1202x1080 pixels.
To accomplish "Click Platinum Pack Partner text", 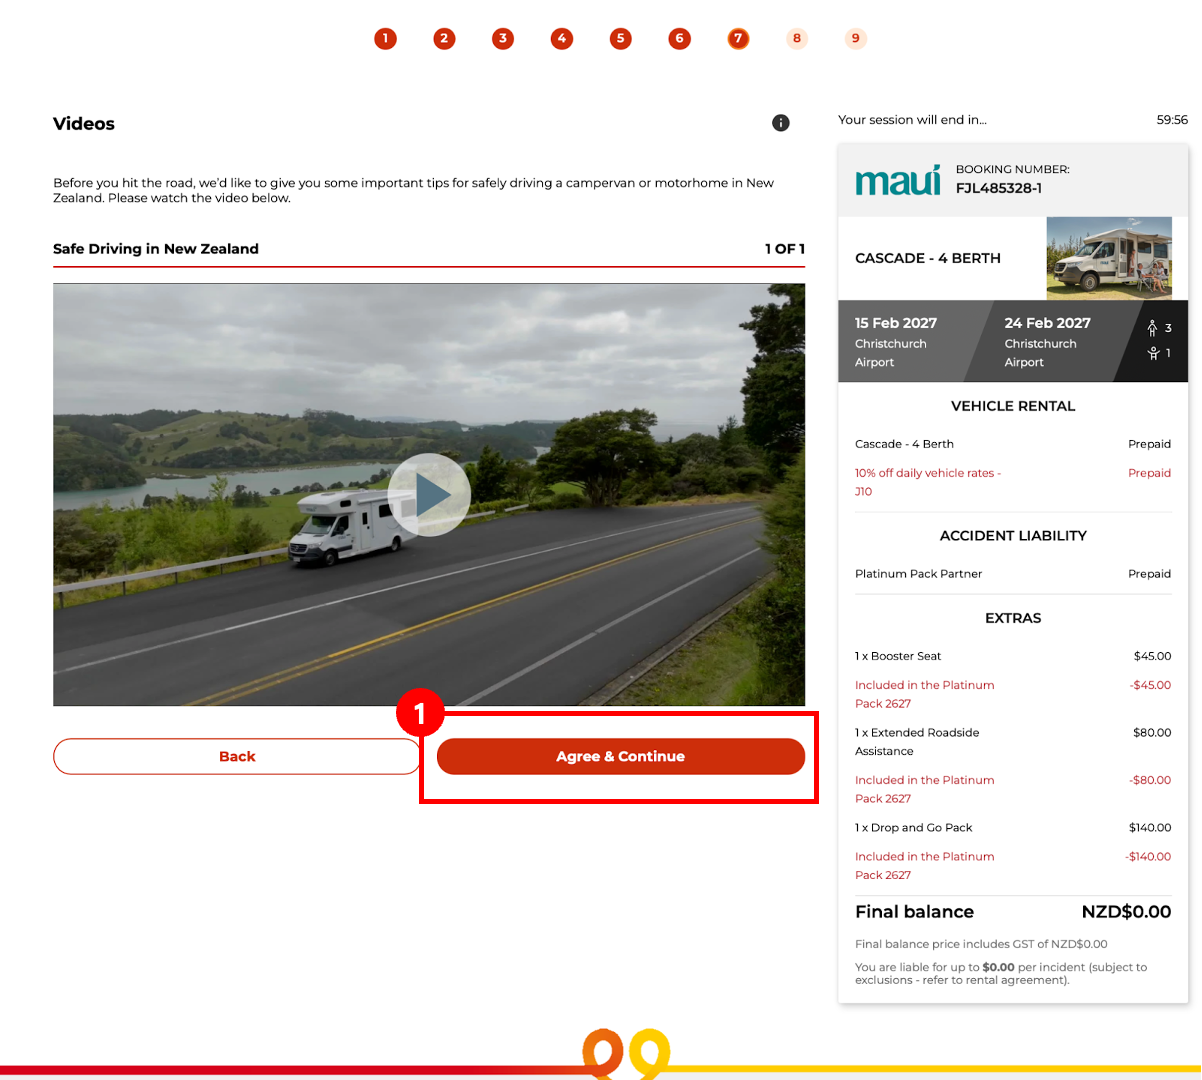I will pyautogui.click(x=919, y=574).
